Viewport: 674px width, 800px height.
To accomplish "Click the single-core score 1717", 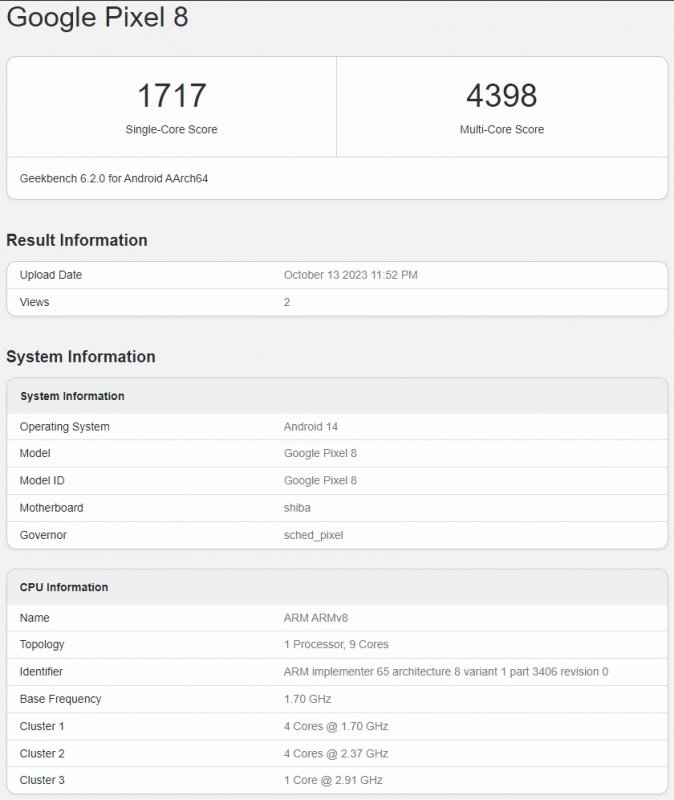I will click(171, 96).
